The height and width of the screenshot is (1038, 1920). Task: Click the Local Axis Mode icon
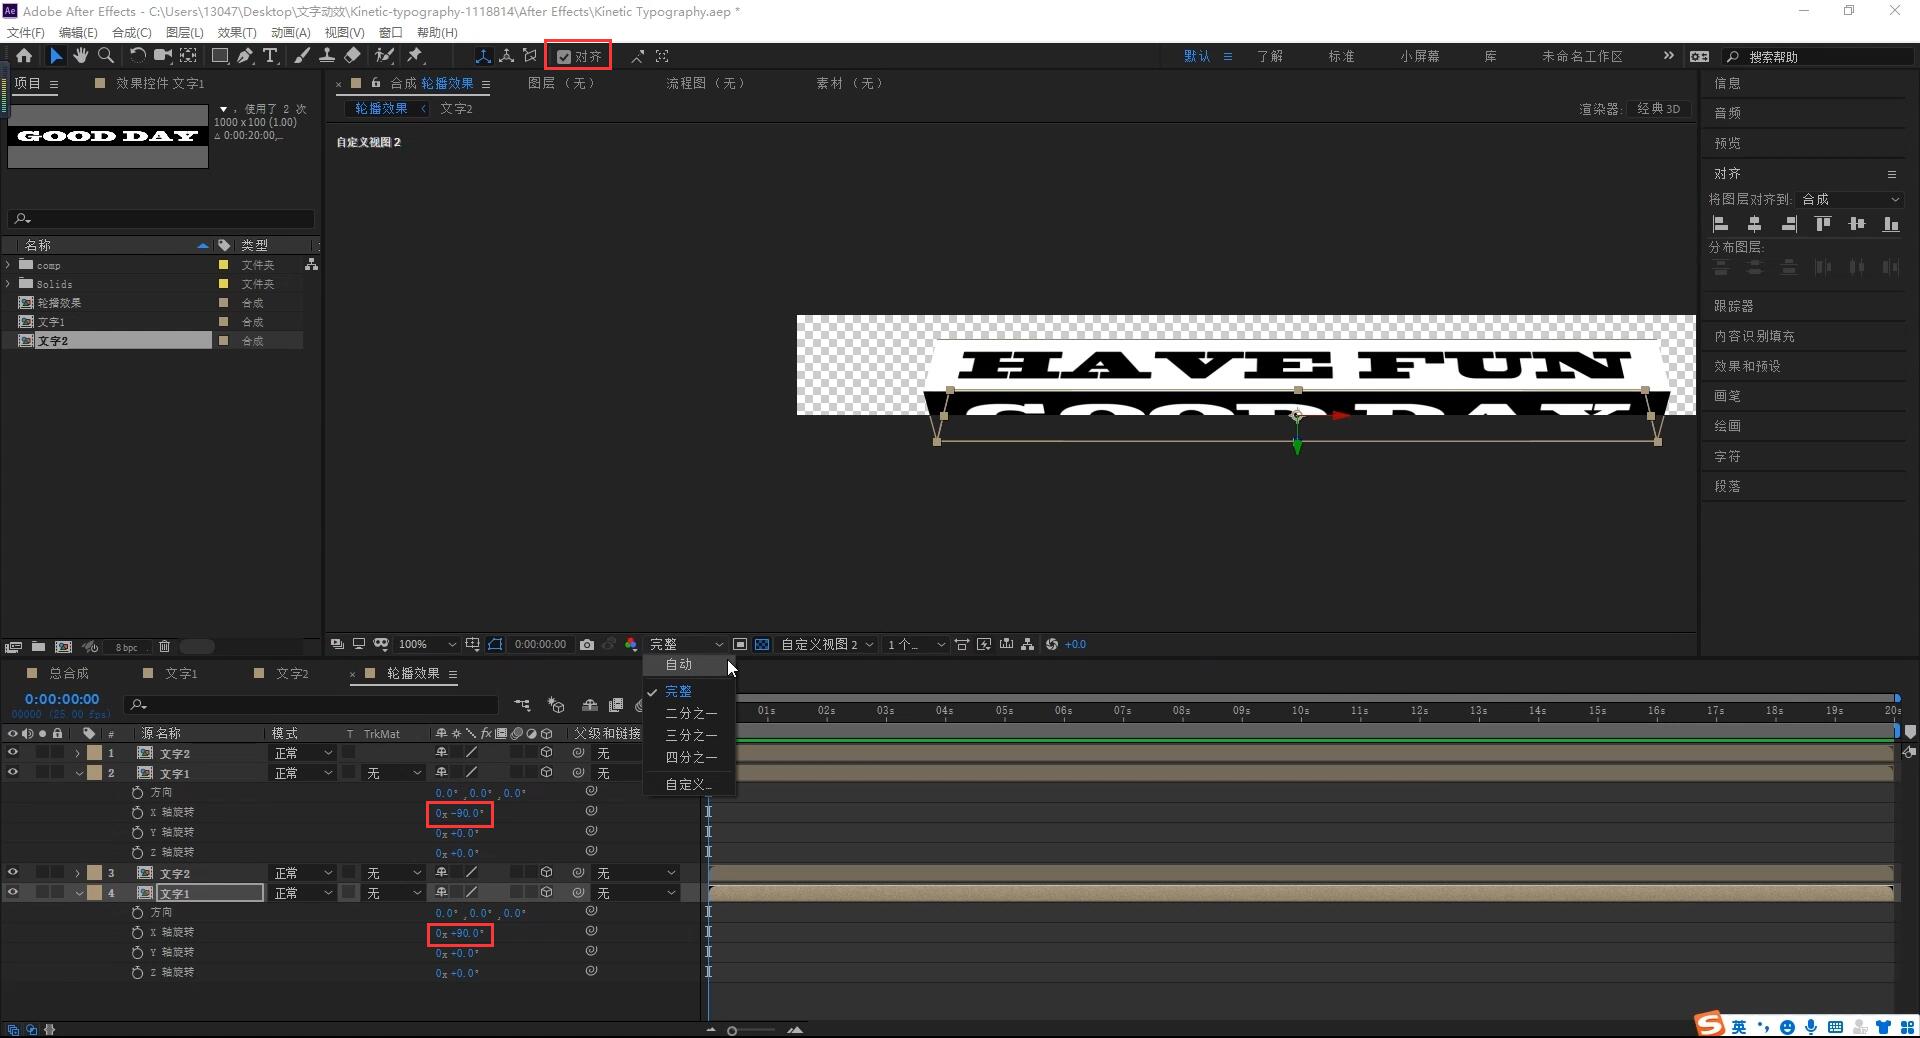tap(483, 56)
